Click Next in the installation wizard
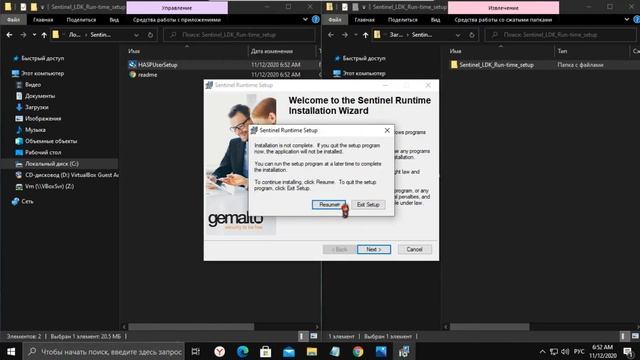The height and width of the screenshot is (360, 640). tap(374, 249)
